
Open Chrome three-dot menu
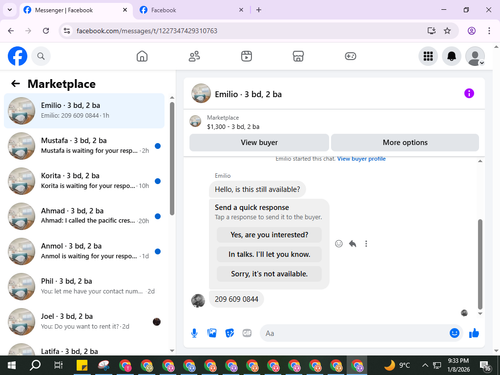489,31
